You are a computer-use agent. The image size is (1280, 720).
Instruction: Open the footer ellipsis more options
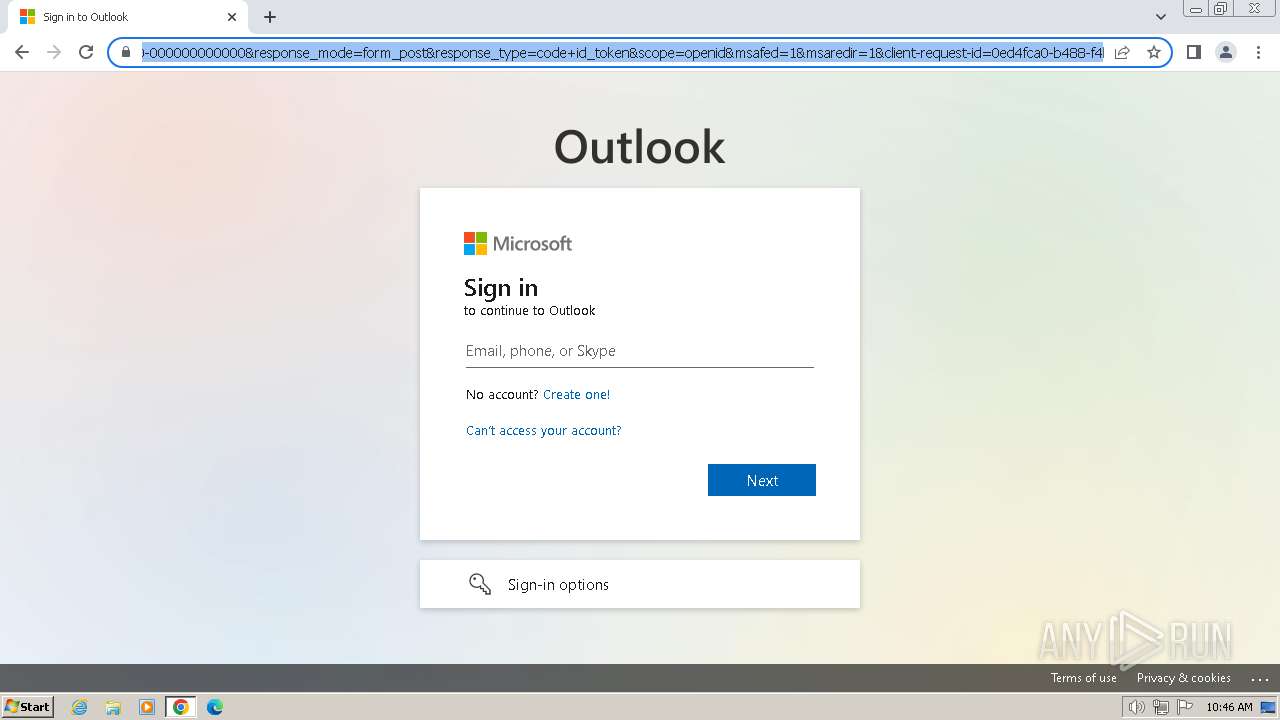[x=1259, y=679]
